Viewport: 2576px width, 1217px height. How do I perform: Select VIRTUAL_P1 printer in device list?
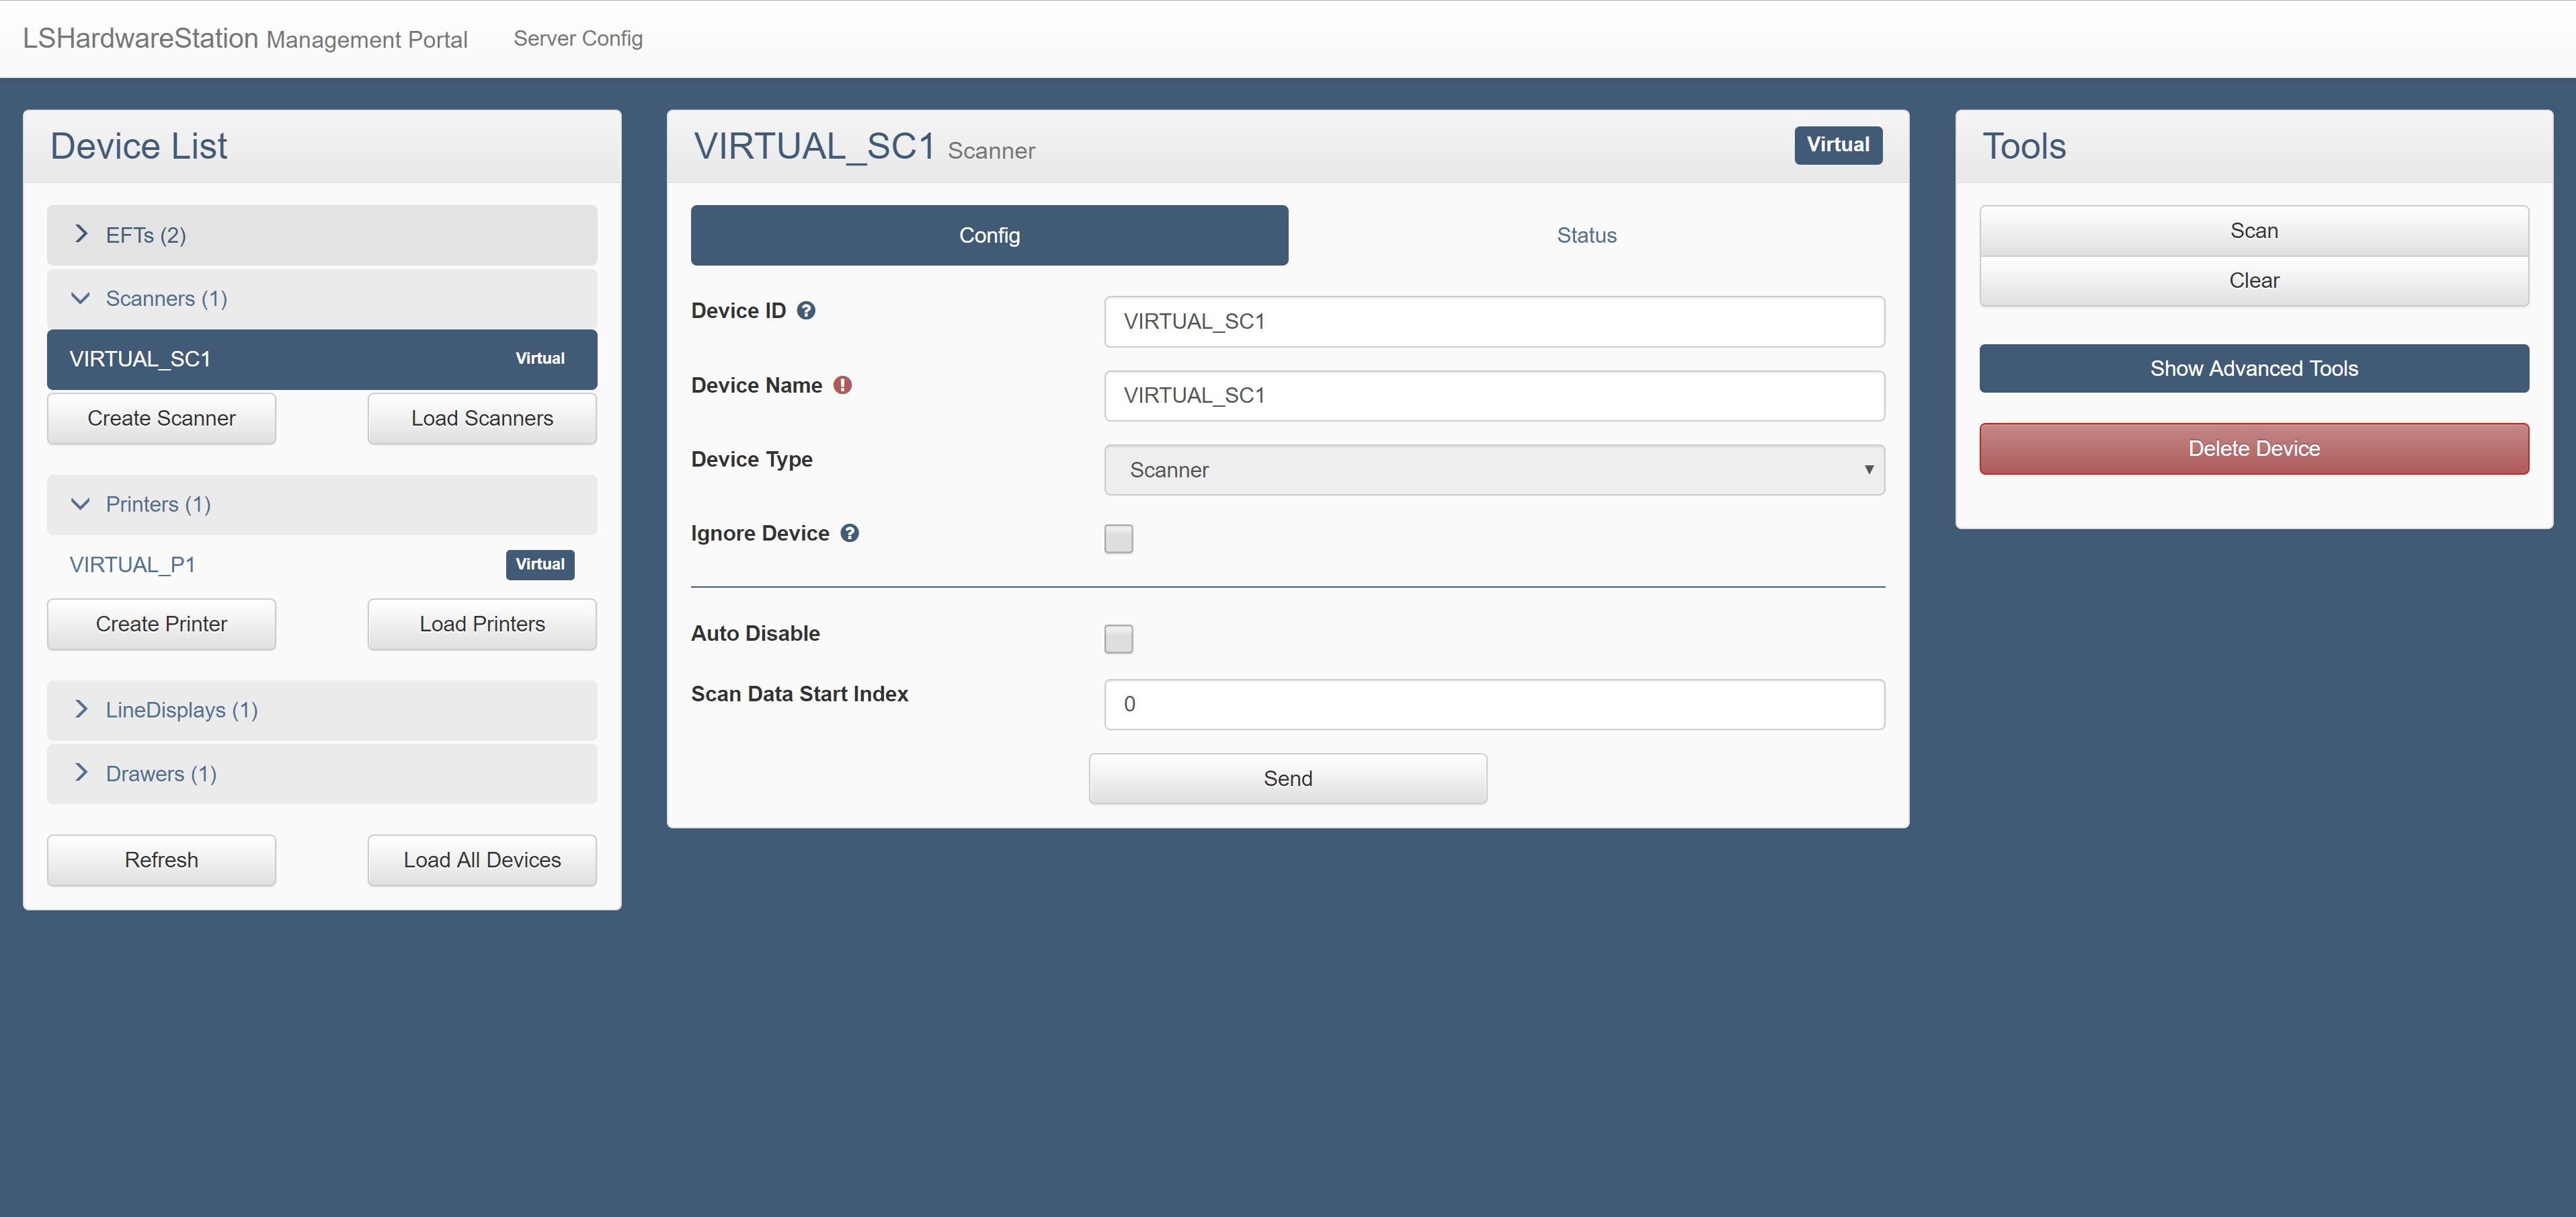pyautogui.click(x=133, y=565)
